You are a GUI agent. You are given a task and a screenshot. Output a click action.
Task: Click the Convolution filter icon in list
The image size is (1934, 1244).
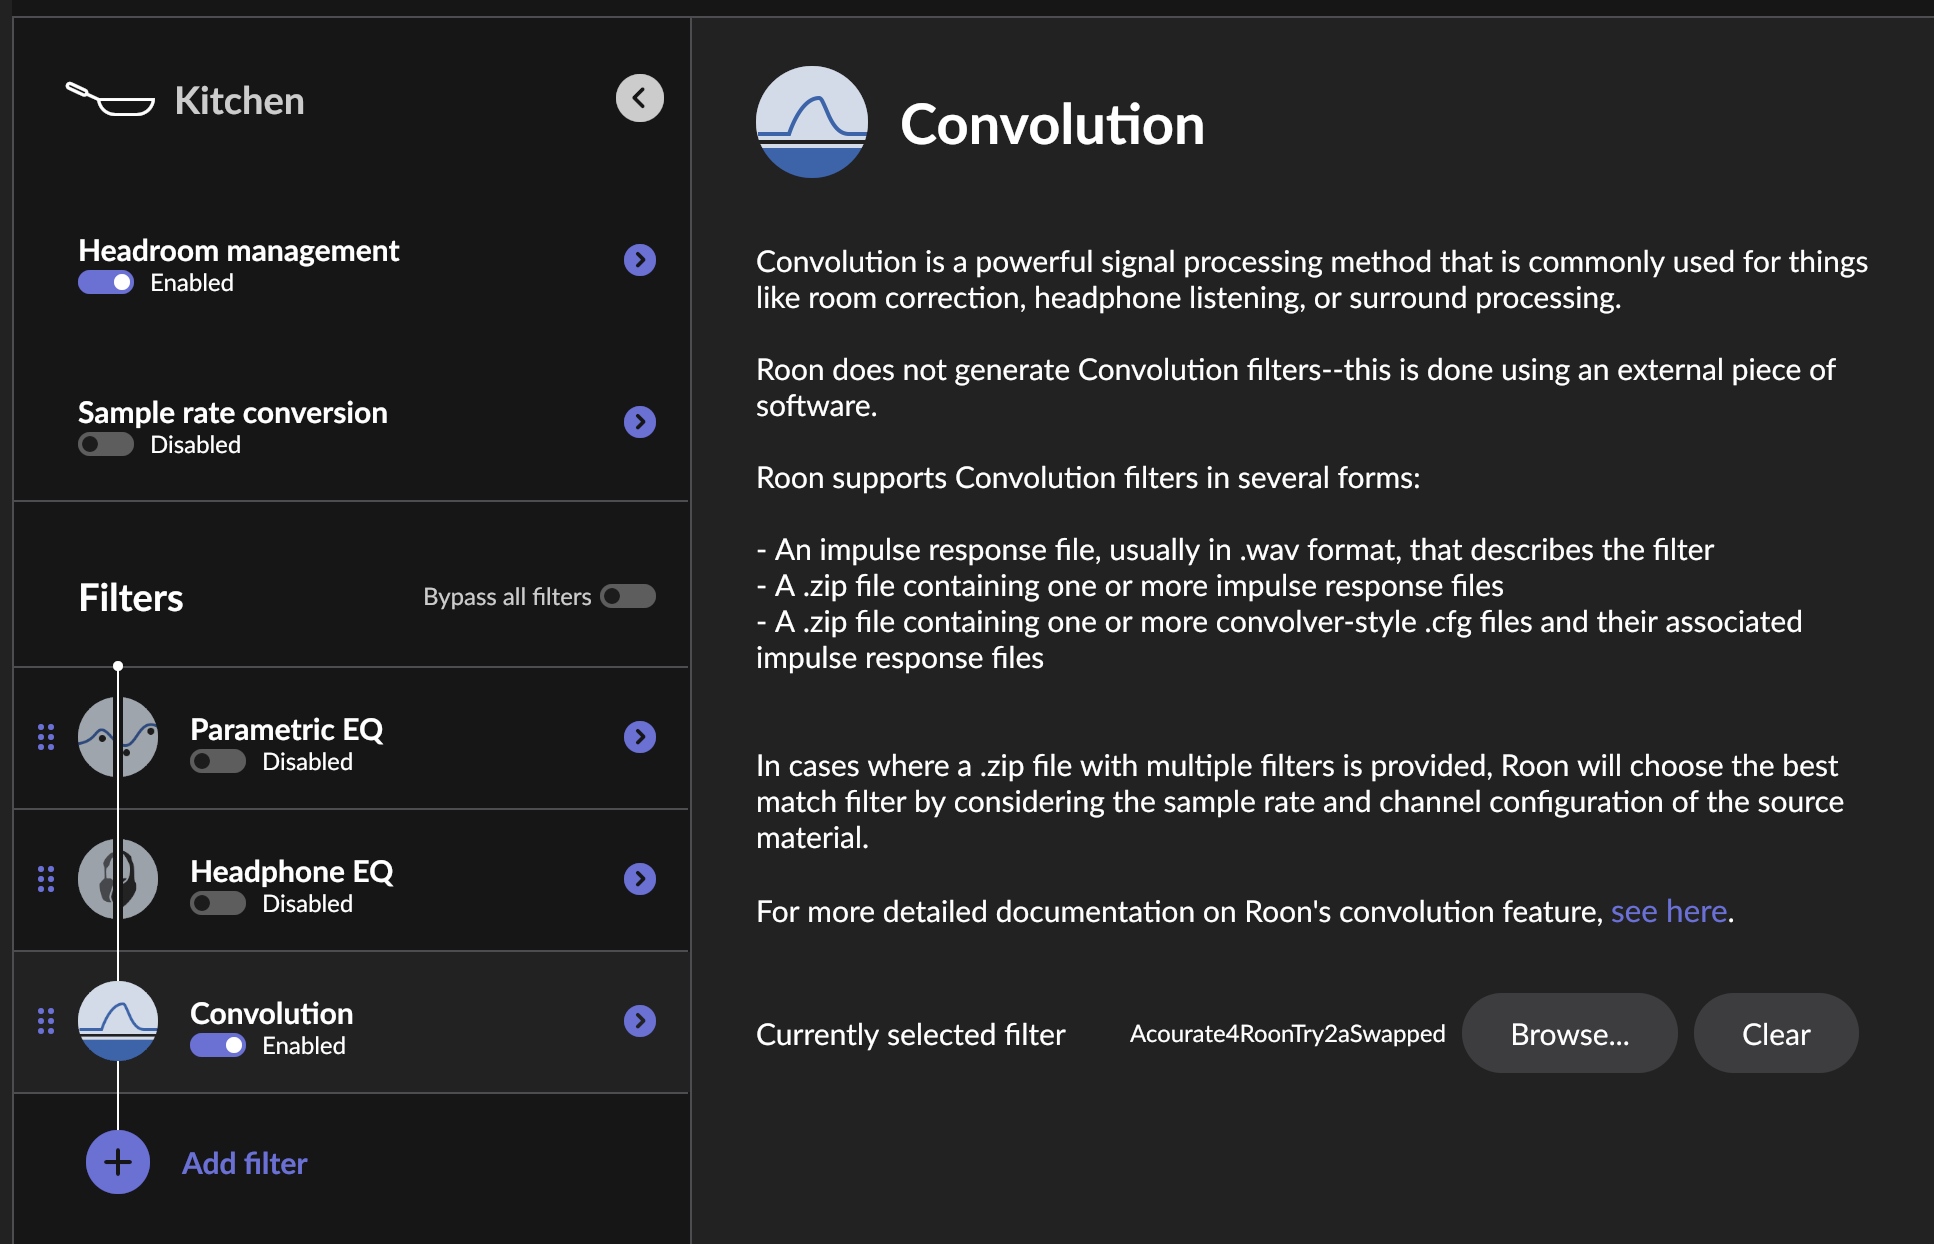click(118, 1021)
